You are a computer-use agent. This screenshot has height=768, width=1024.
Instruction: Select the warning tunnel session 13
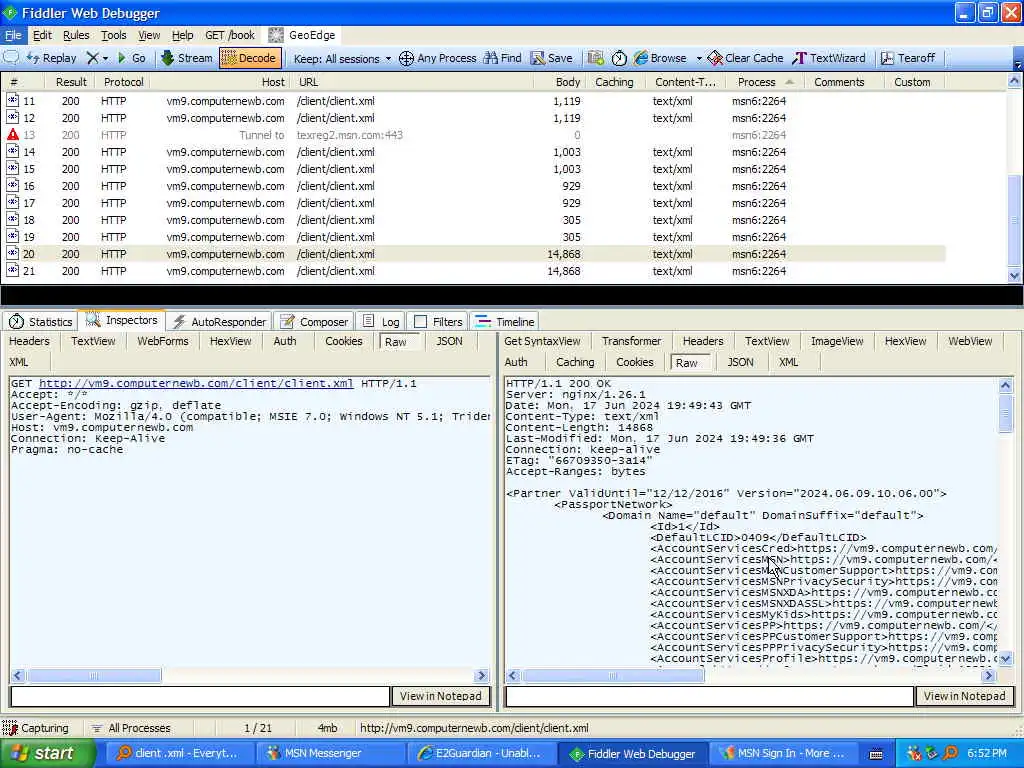pyautogui.click(x=473, y=135)
